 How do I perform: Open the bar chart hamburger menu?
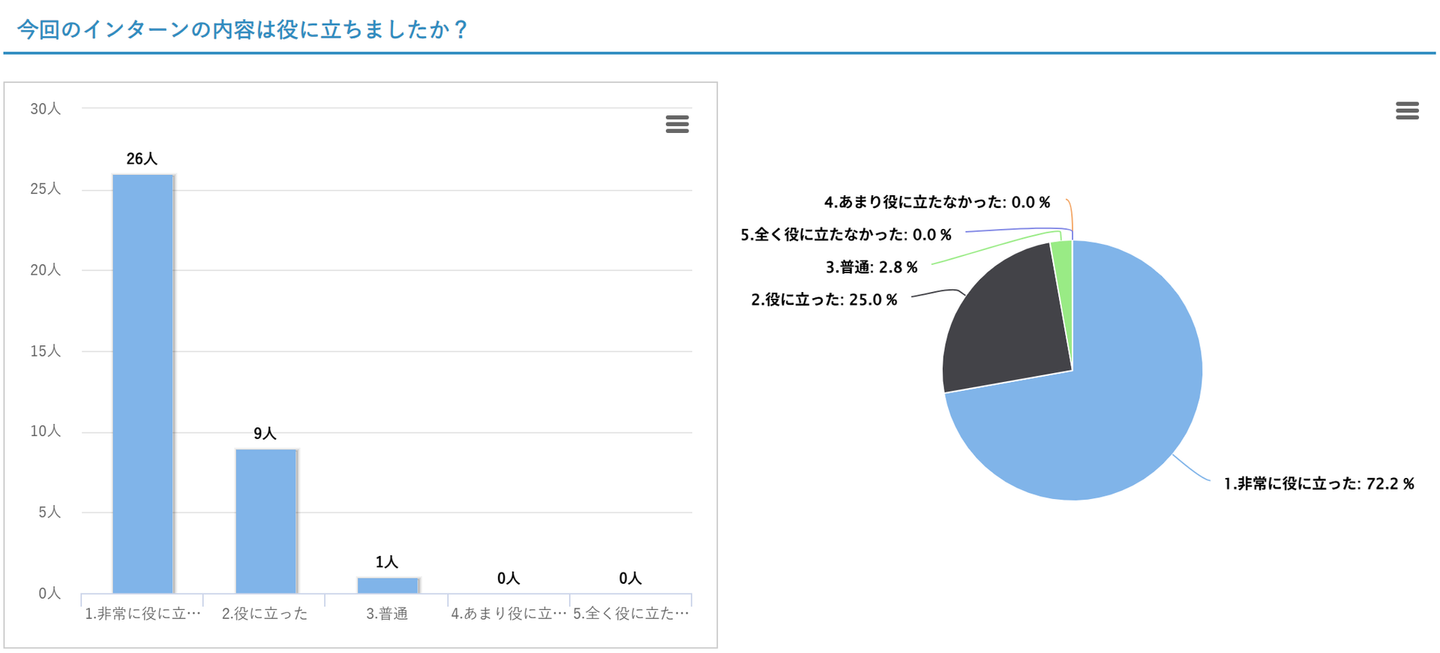(677, 124)
